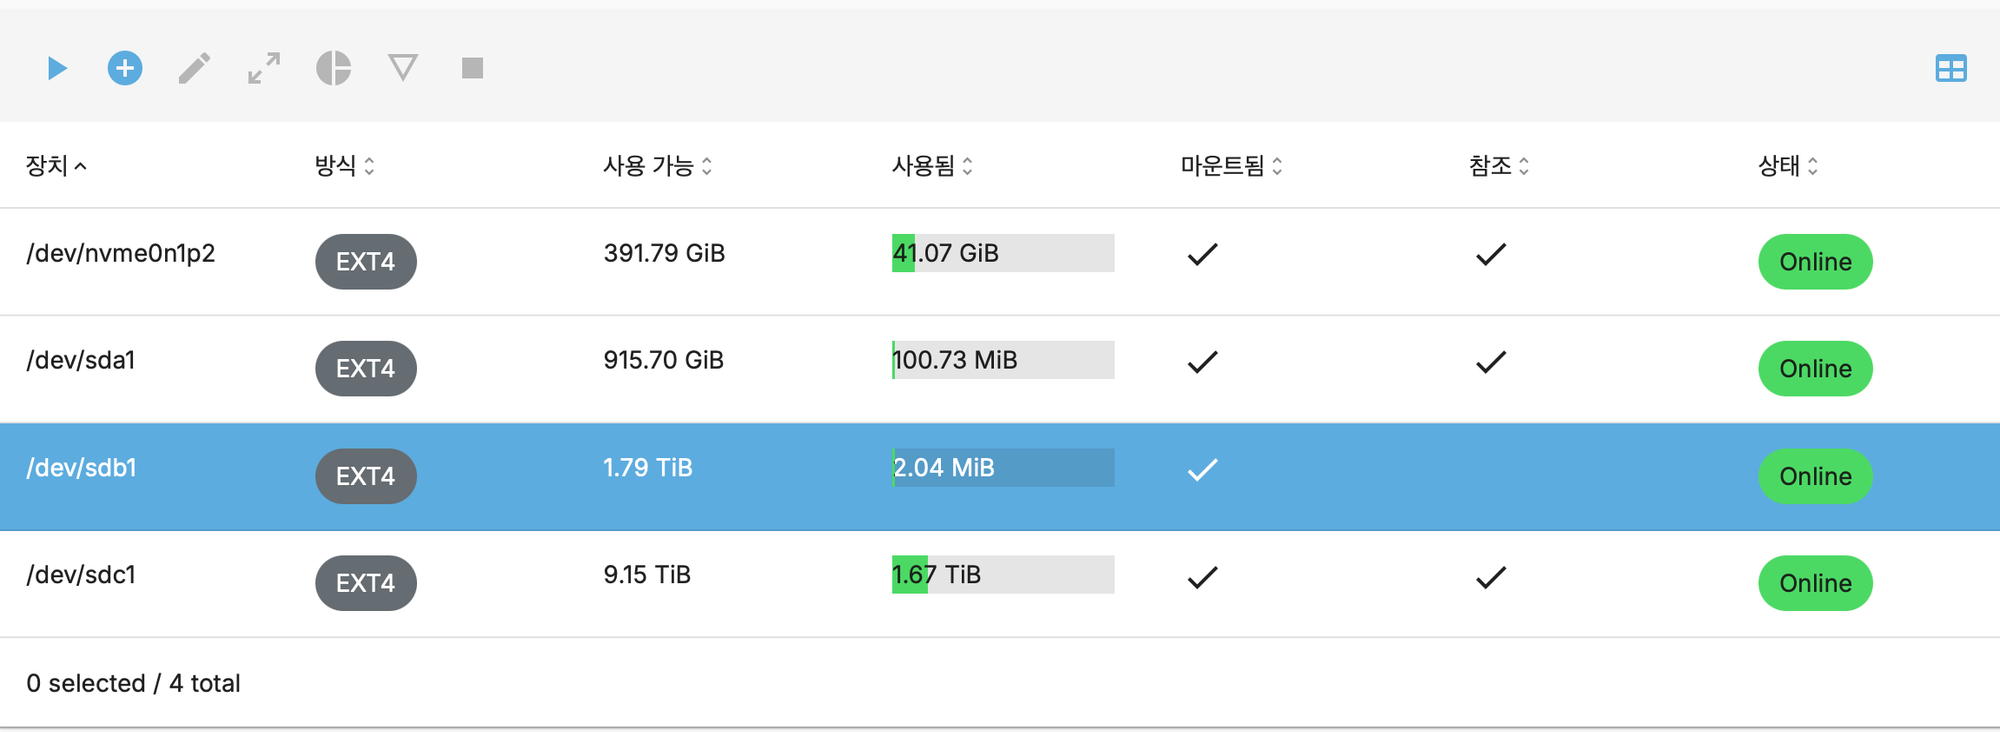Click 41.07 GiB usage bar

tap(1003, 253)
